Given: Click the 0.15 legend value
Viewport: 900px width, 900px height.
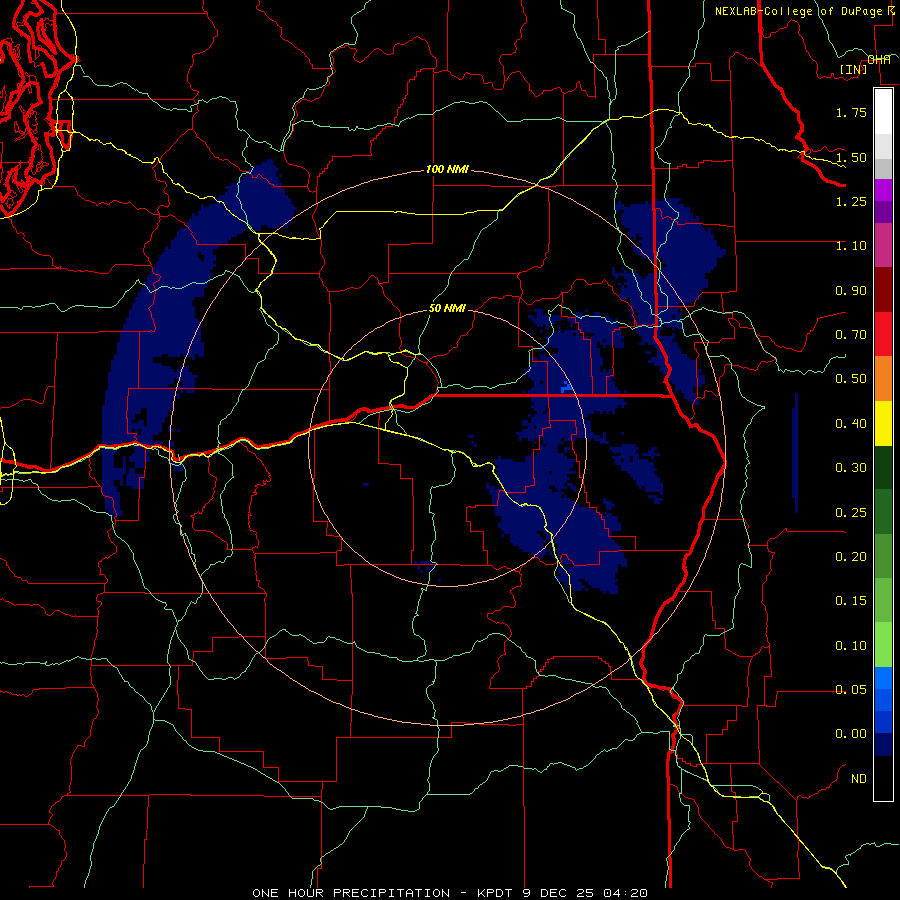Looking at the screenshot, I should coord(851,601).
